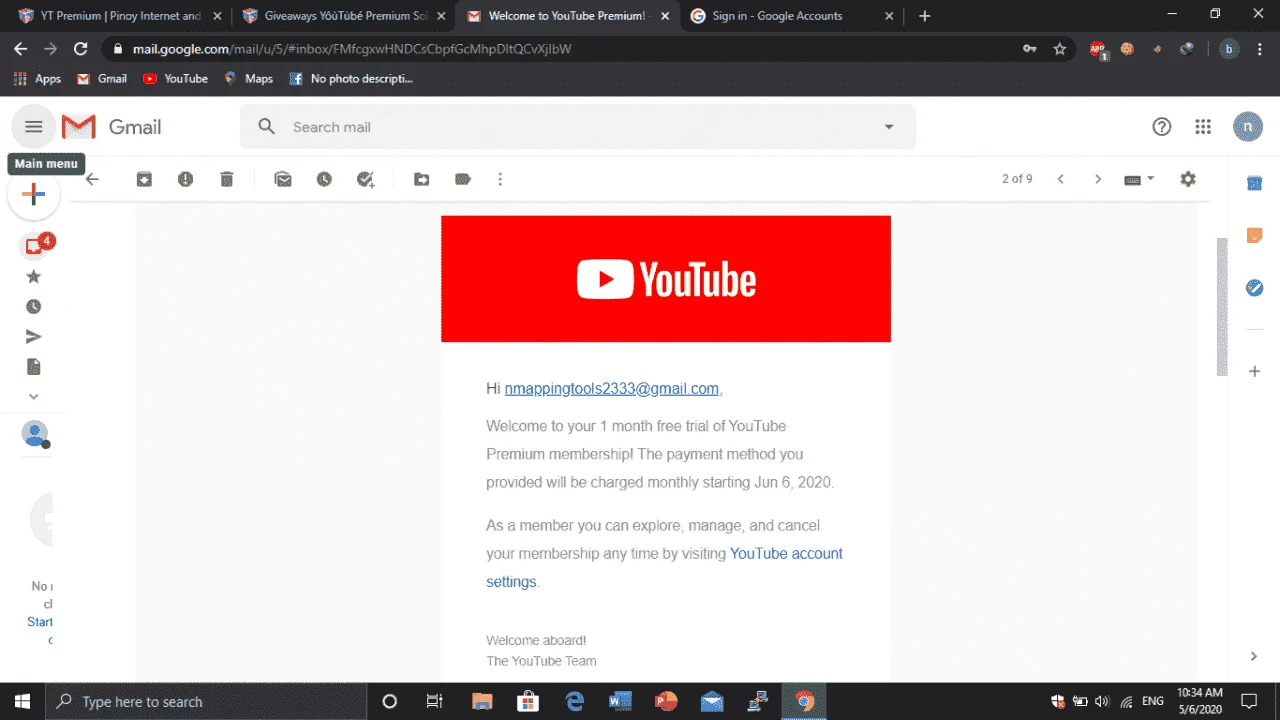Show search options dropdown arrow
The width and height of the screenshot is (1280, 720).
pos(889,127)
